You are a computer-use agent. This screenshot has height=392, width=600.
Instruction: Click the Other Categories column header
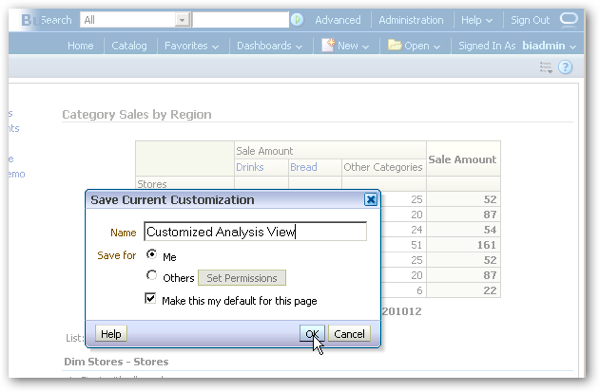pyautogui.click(x=383, y=167)
